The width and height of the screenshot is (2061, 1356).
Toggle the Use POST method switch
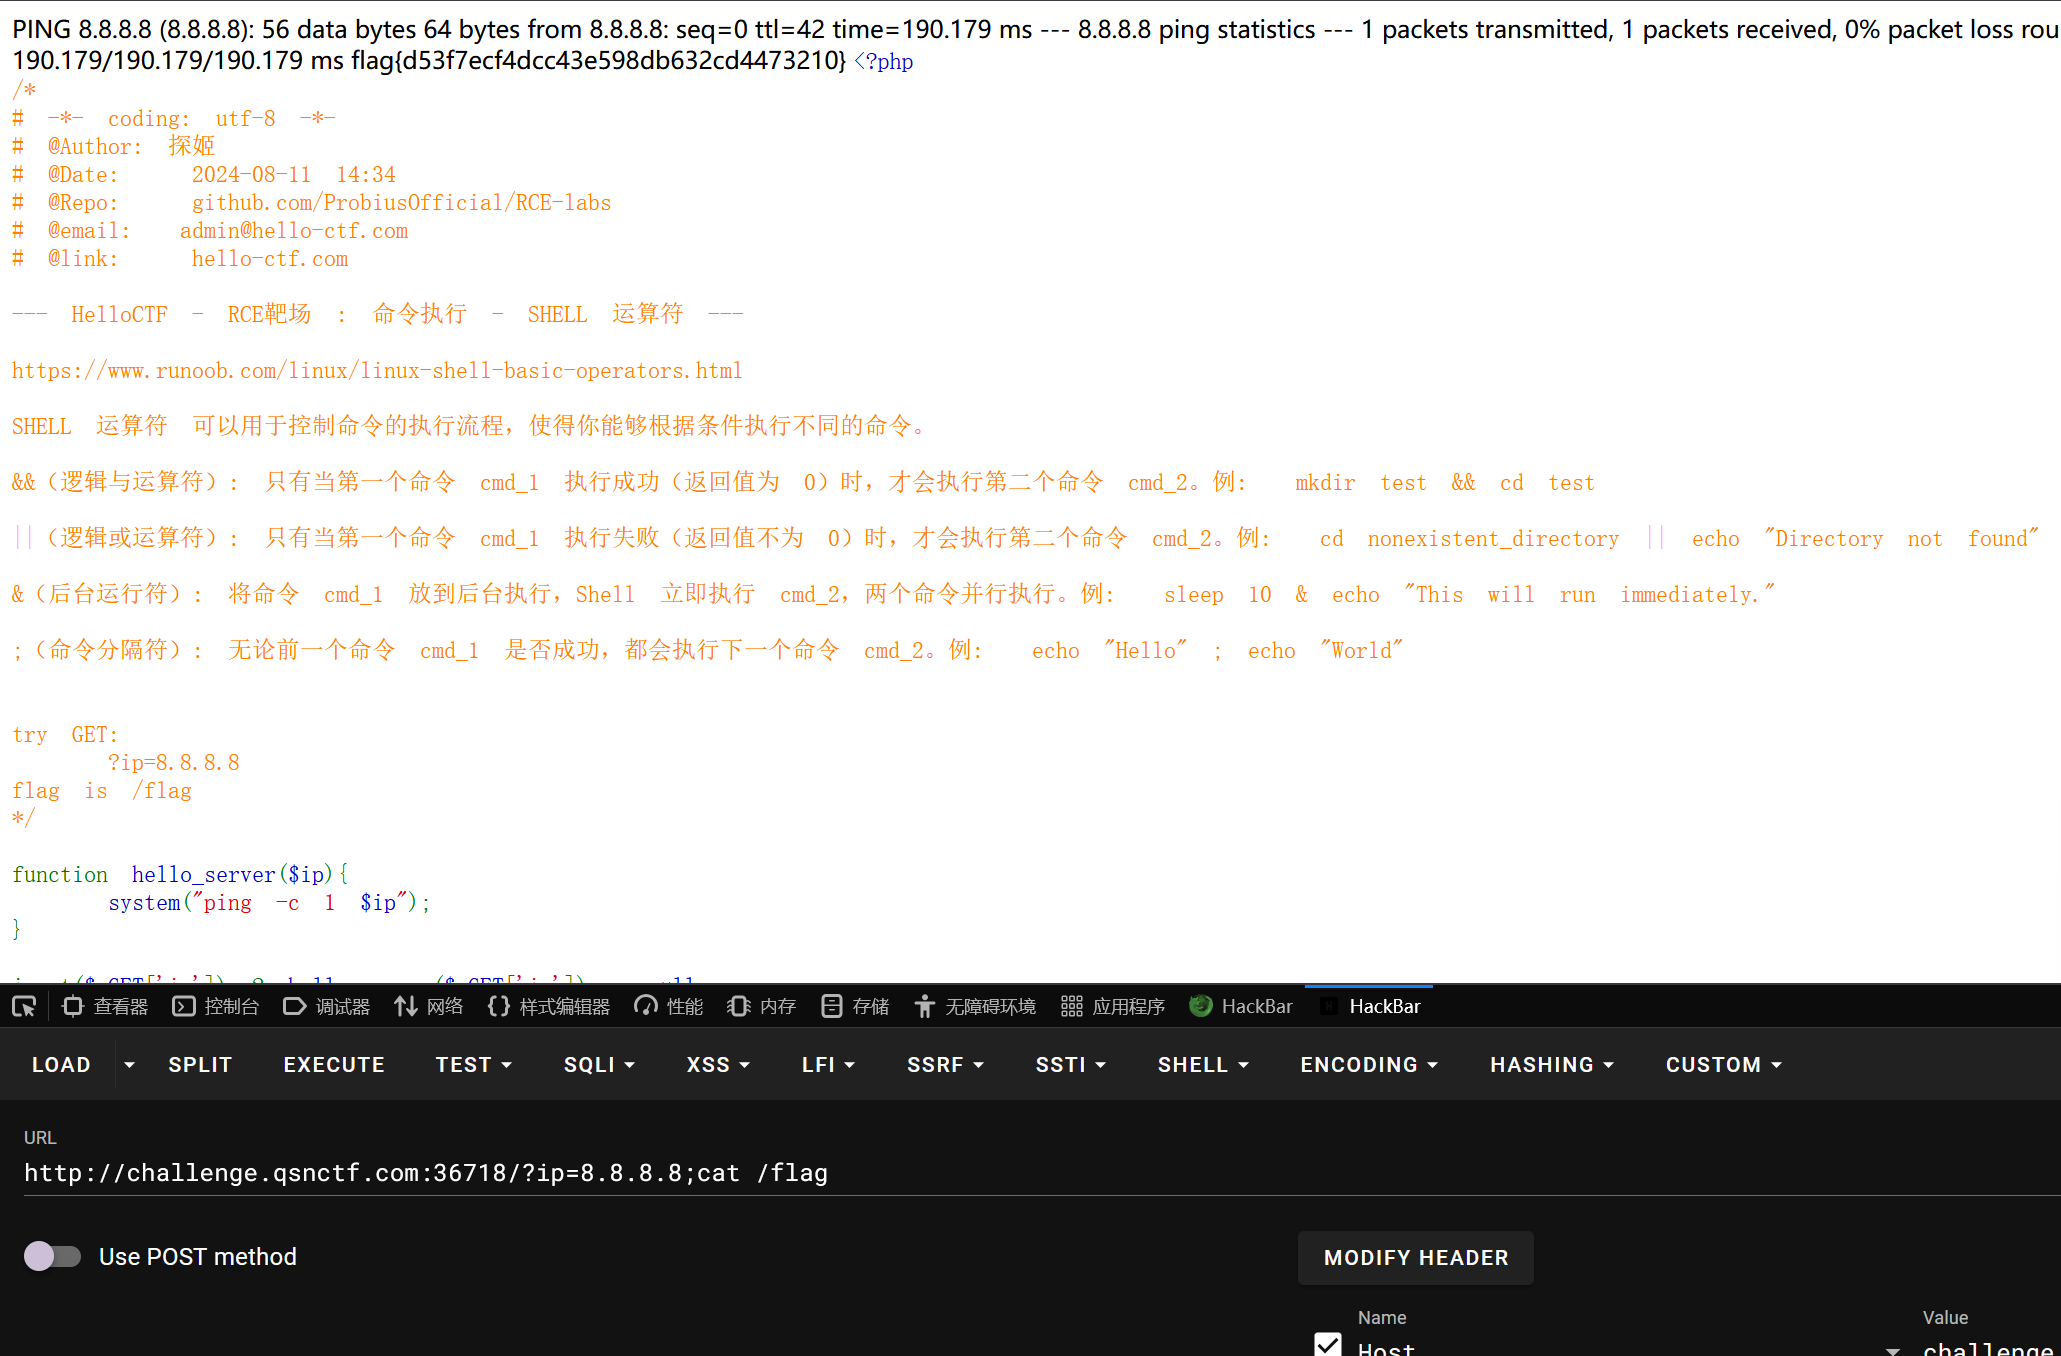[x=52, y=1256]
